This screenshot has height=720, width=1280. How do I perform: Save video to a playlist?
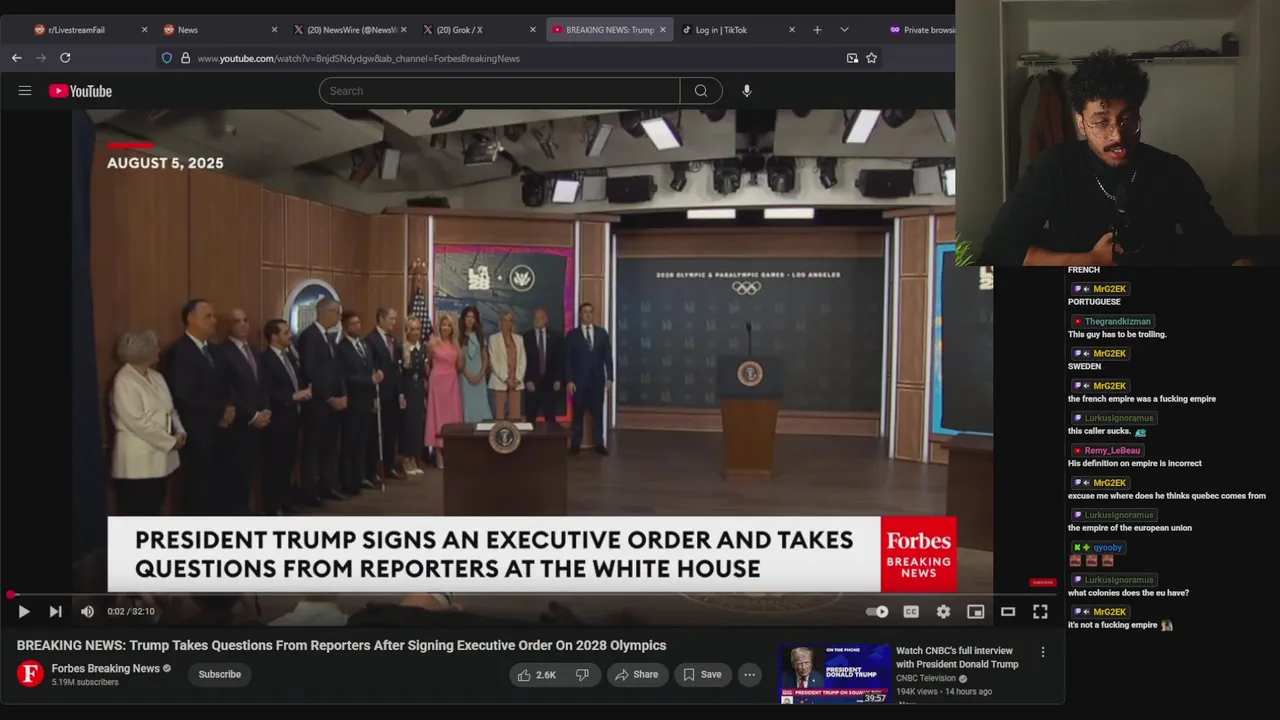point(701,675)
